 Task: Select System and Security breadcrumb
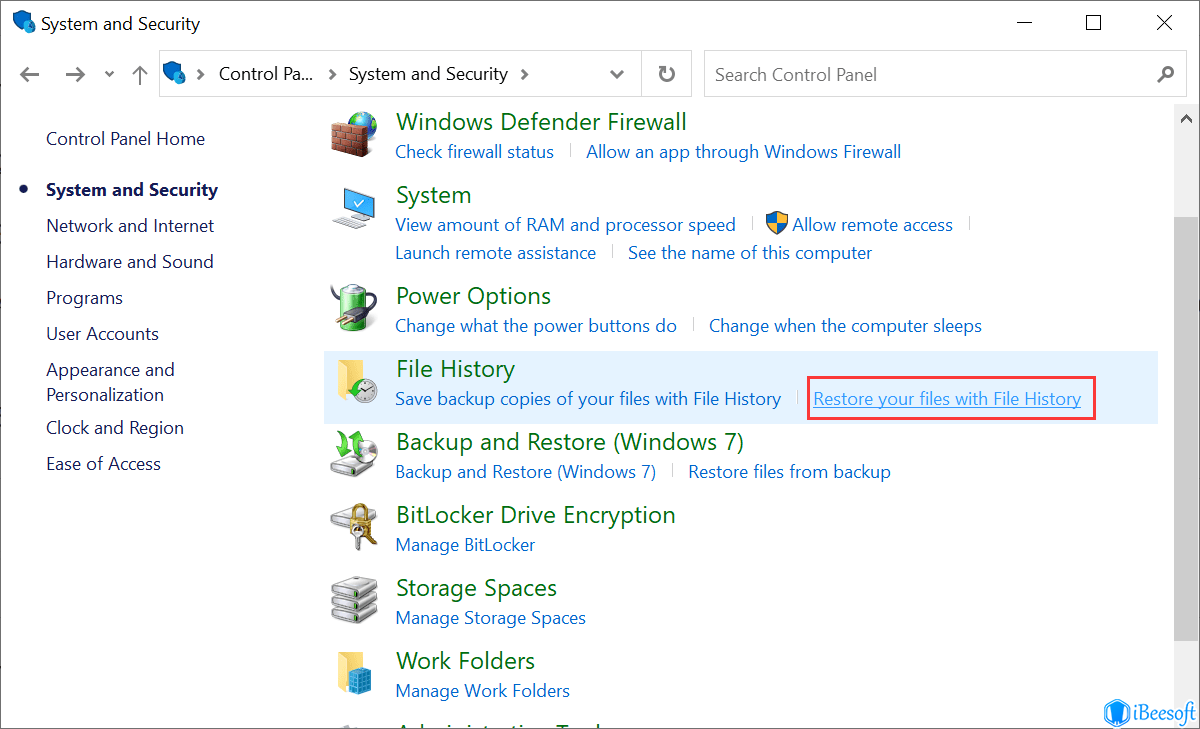point(428,74)
